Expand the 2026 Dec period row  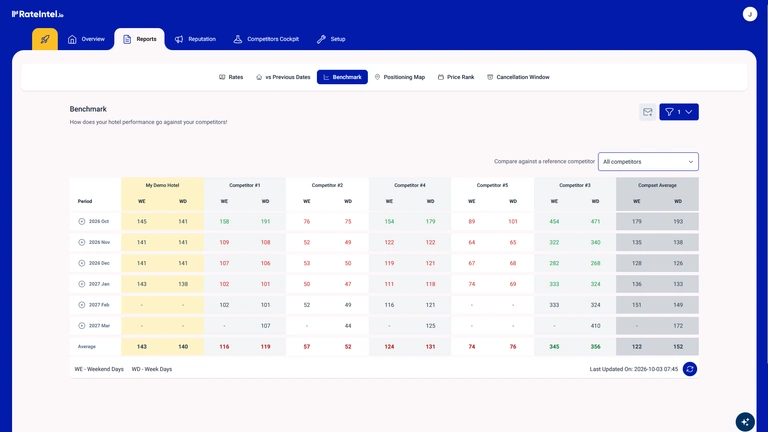point(82,263)
